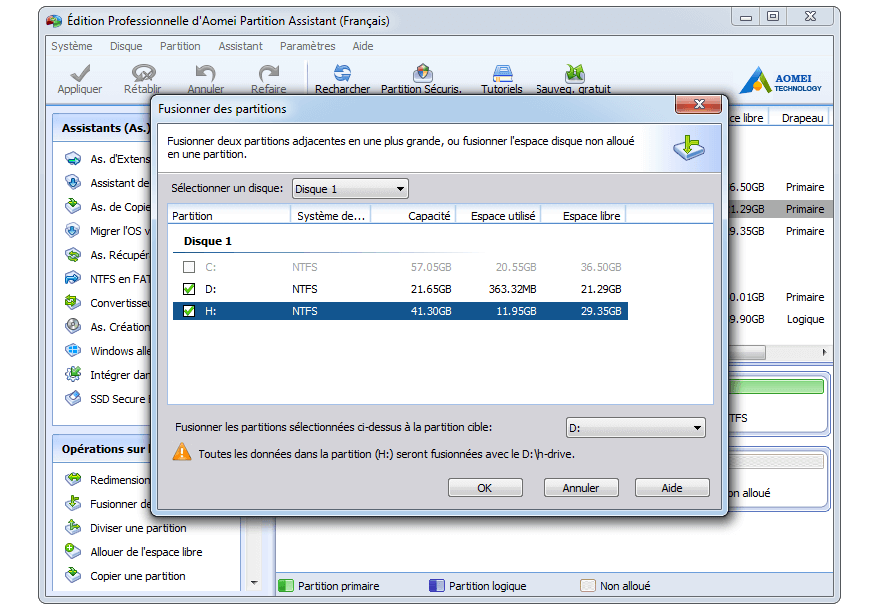Choose Allouer de l'espace libre icon
Image resolution: width=878 pixels, height=609 pixels.
coord(73,552)
